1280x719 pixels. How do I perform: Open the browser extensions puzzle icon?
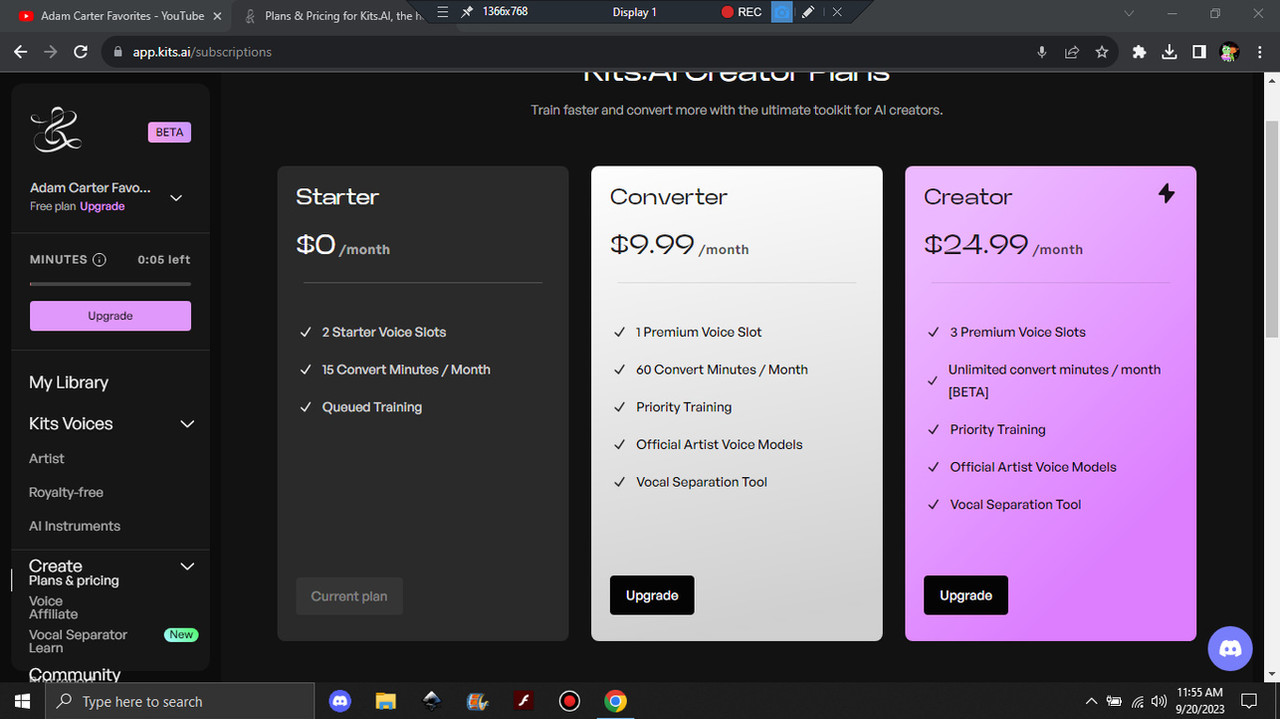coord(1139,52)
